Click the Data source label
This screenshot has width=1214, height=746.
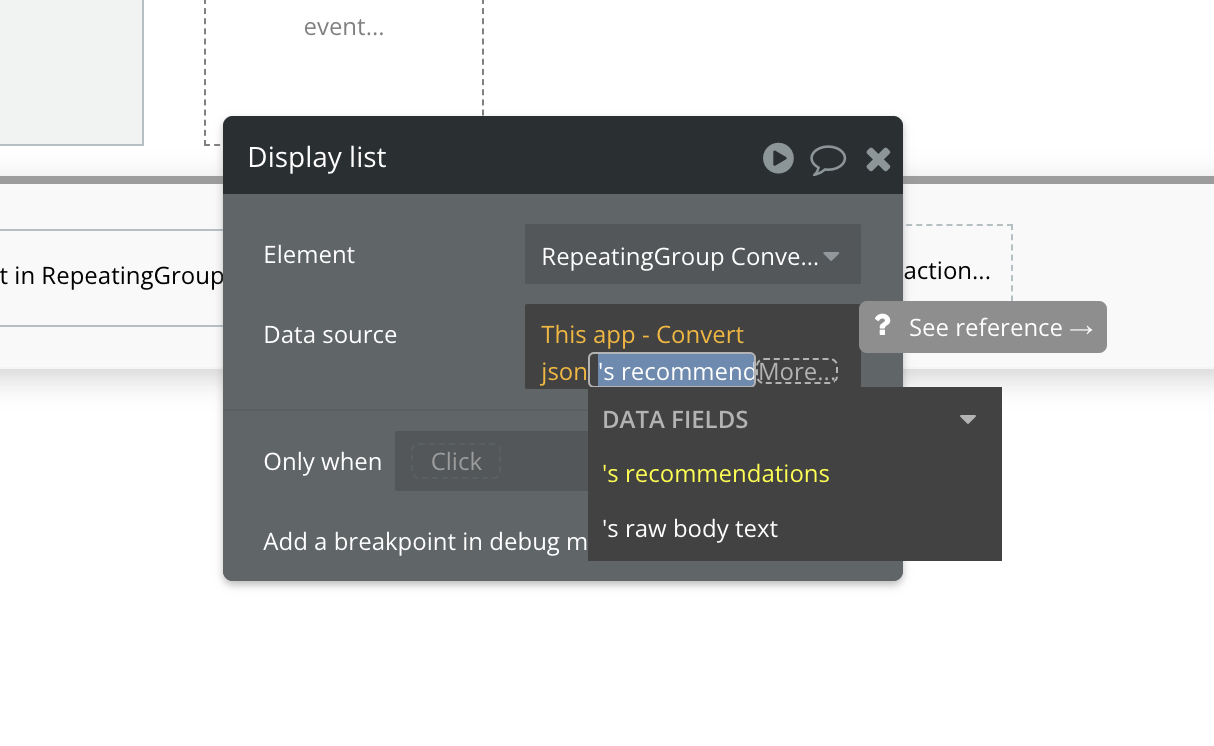click(x=330, y=335)
